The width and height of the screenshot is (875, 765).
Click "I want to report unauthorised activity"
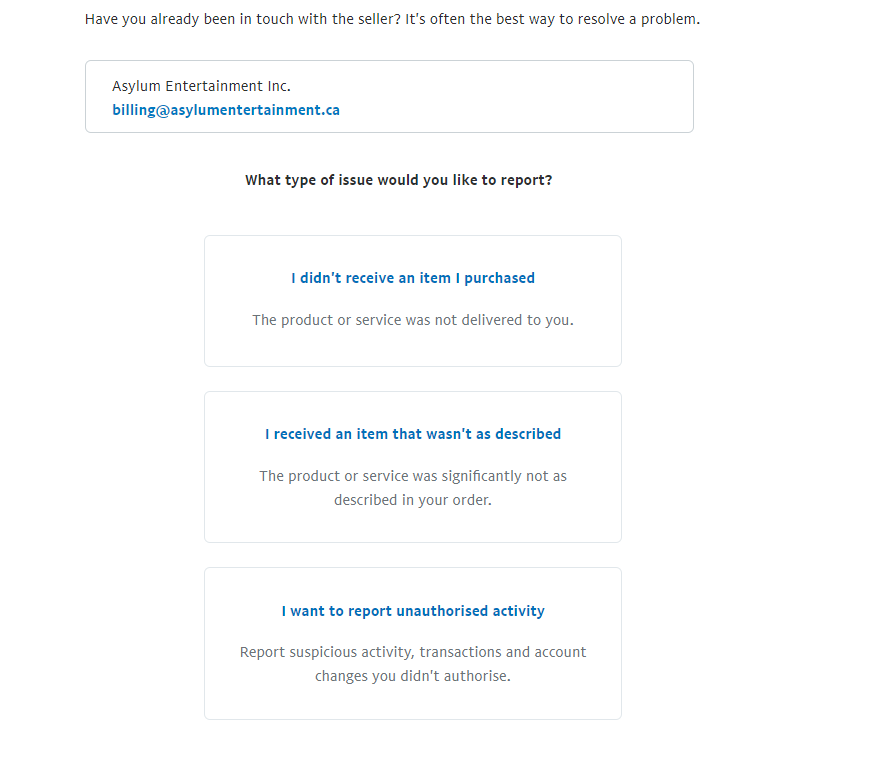[413, 611]
